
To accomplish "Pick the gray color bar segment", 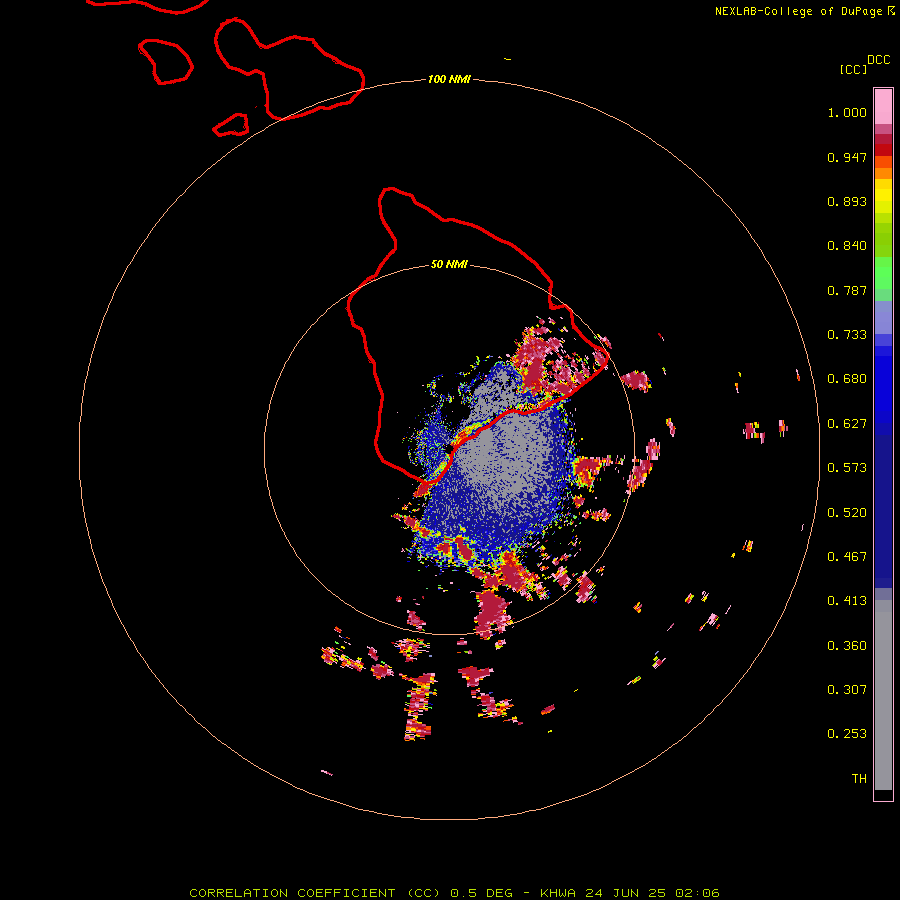I will [883, 695].
